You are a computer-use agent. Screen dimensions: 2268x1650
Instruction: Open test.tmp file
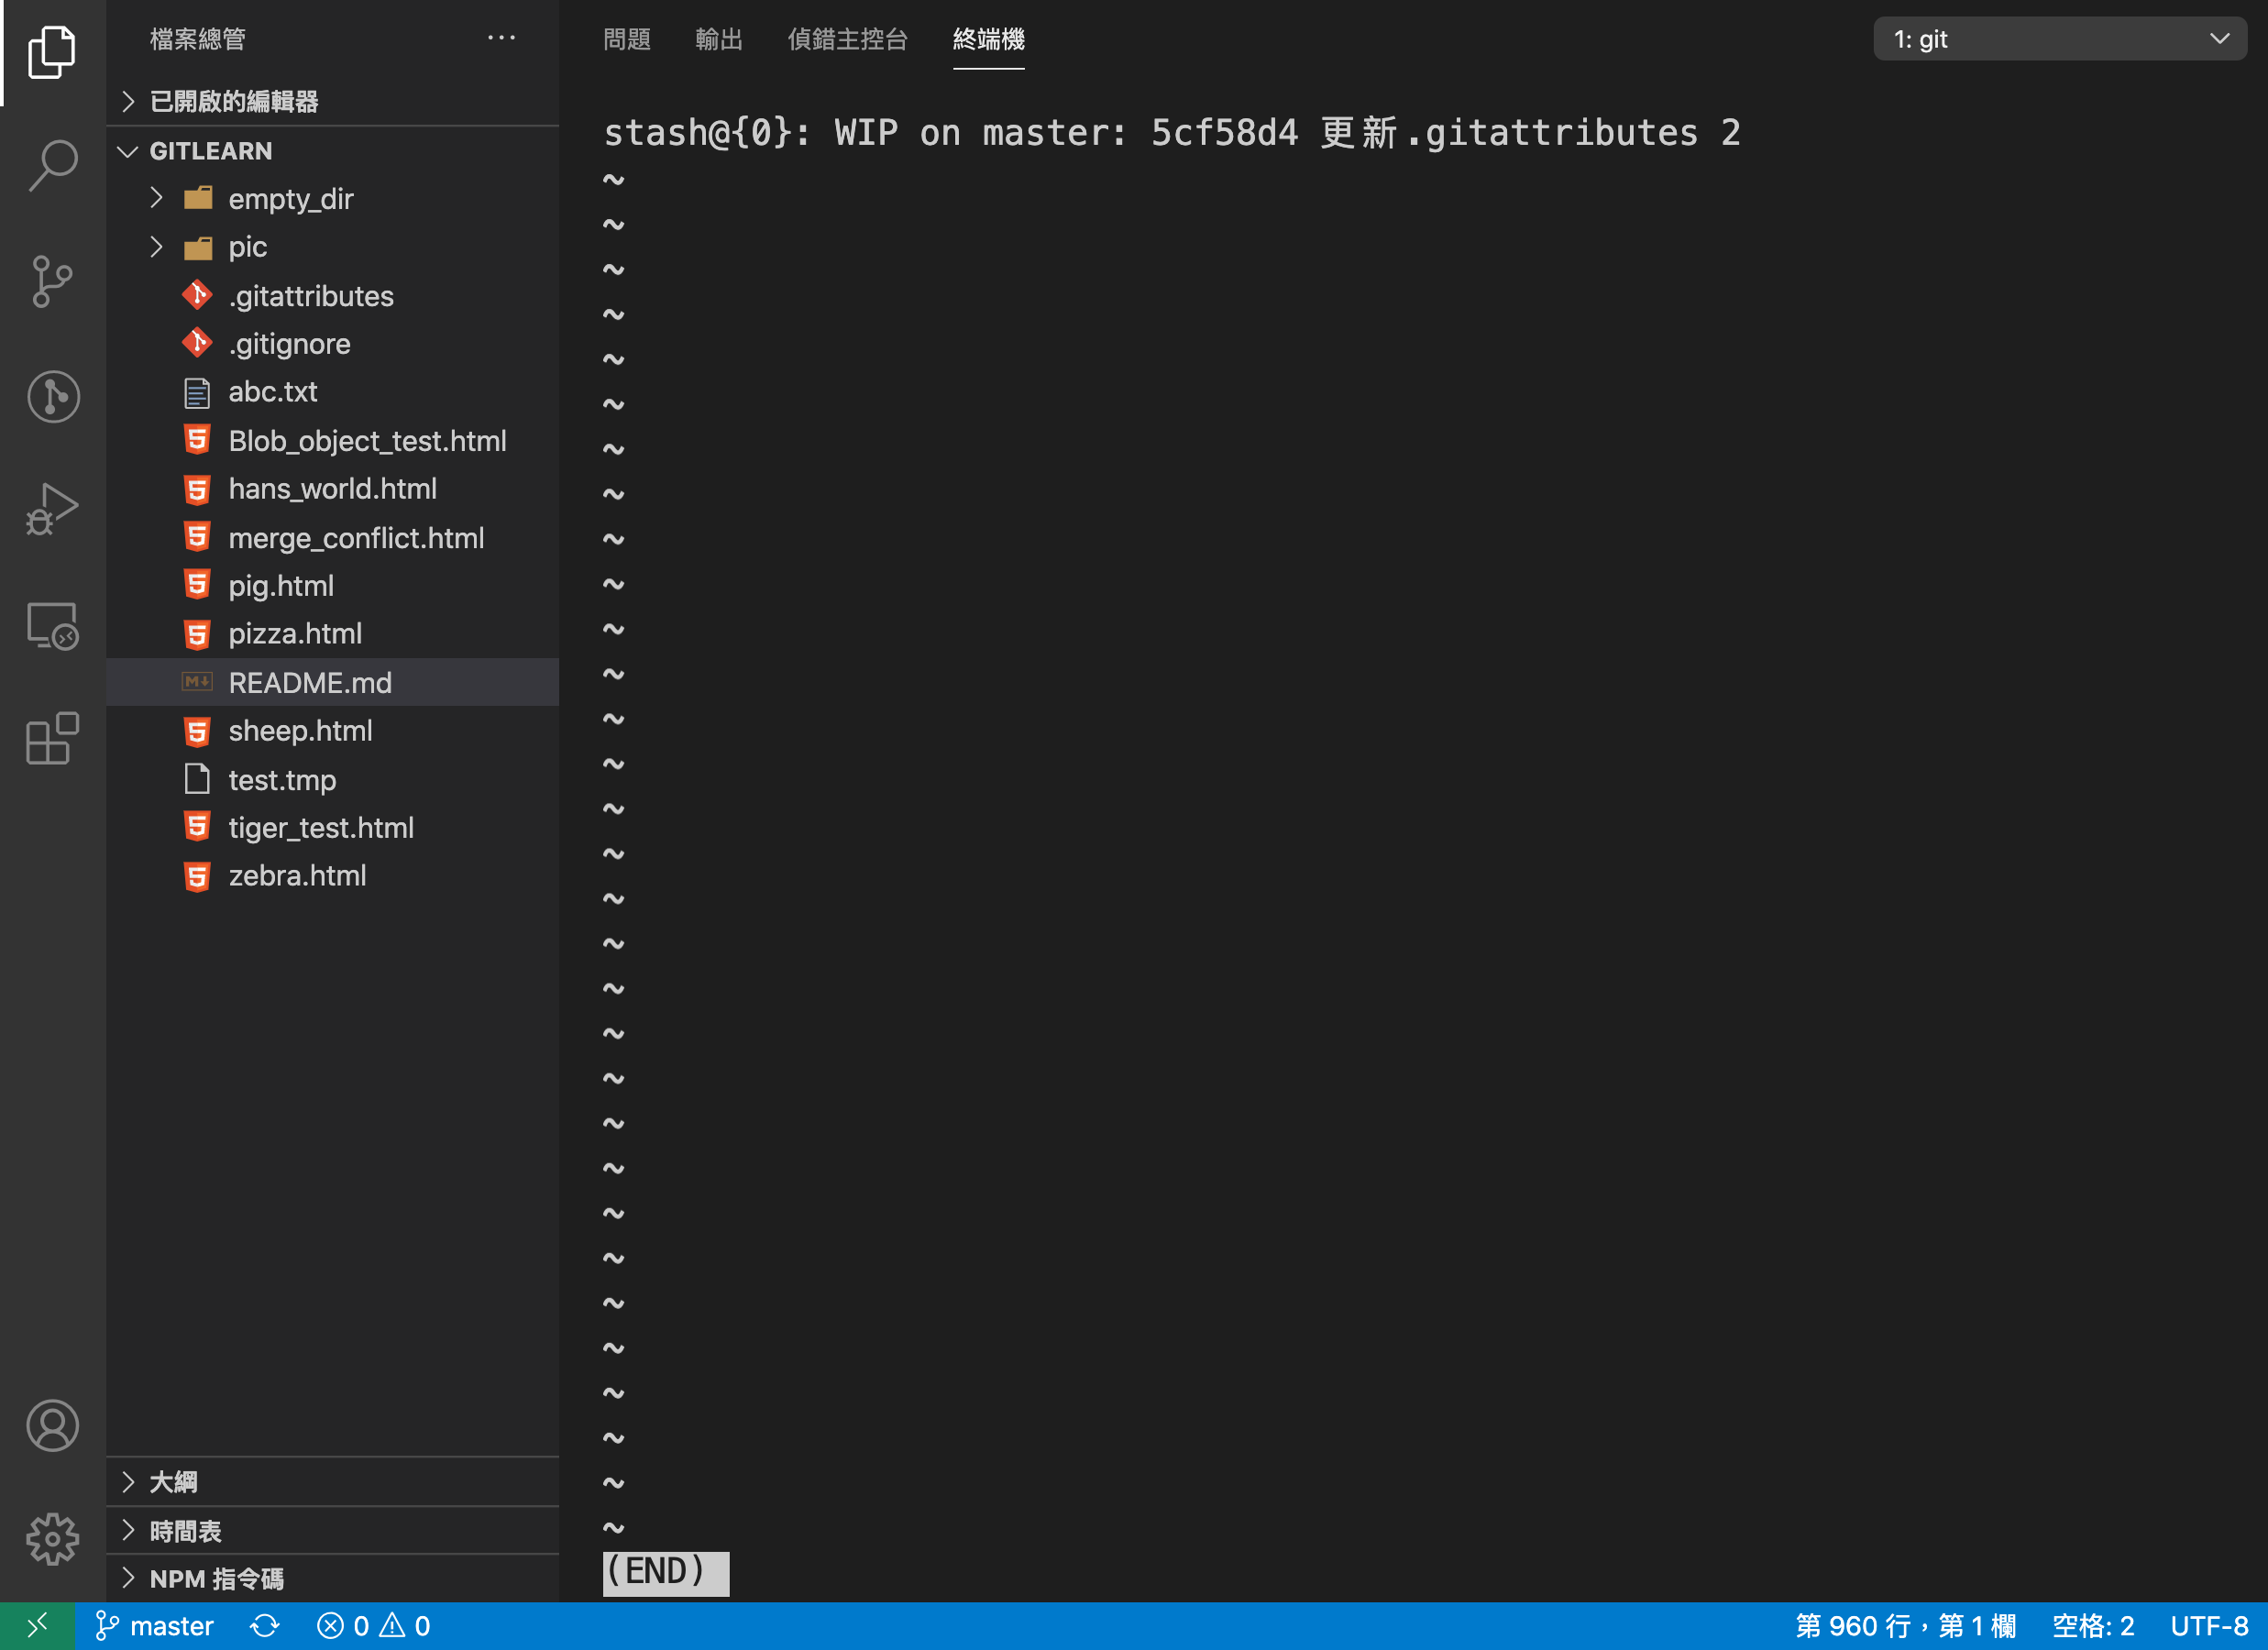(x=332, y=780)
